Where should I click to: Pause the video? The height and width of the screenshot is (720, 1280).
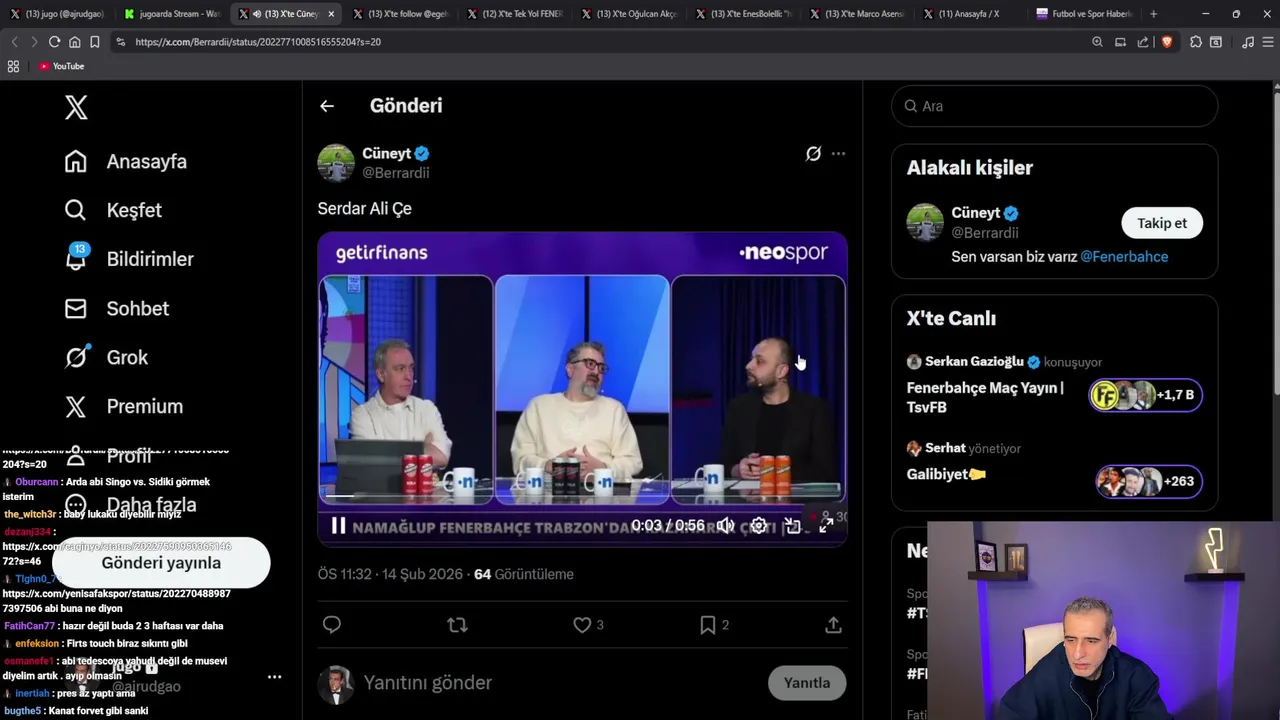[x=338, y=525]
